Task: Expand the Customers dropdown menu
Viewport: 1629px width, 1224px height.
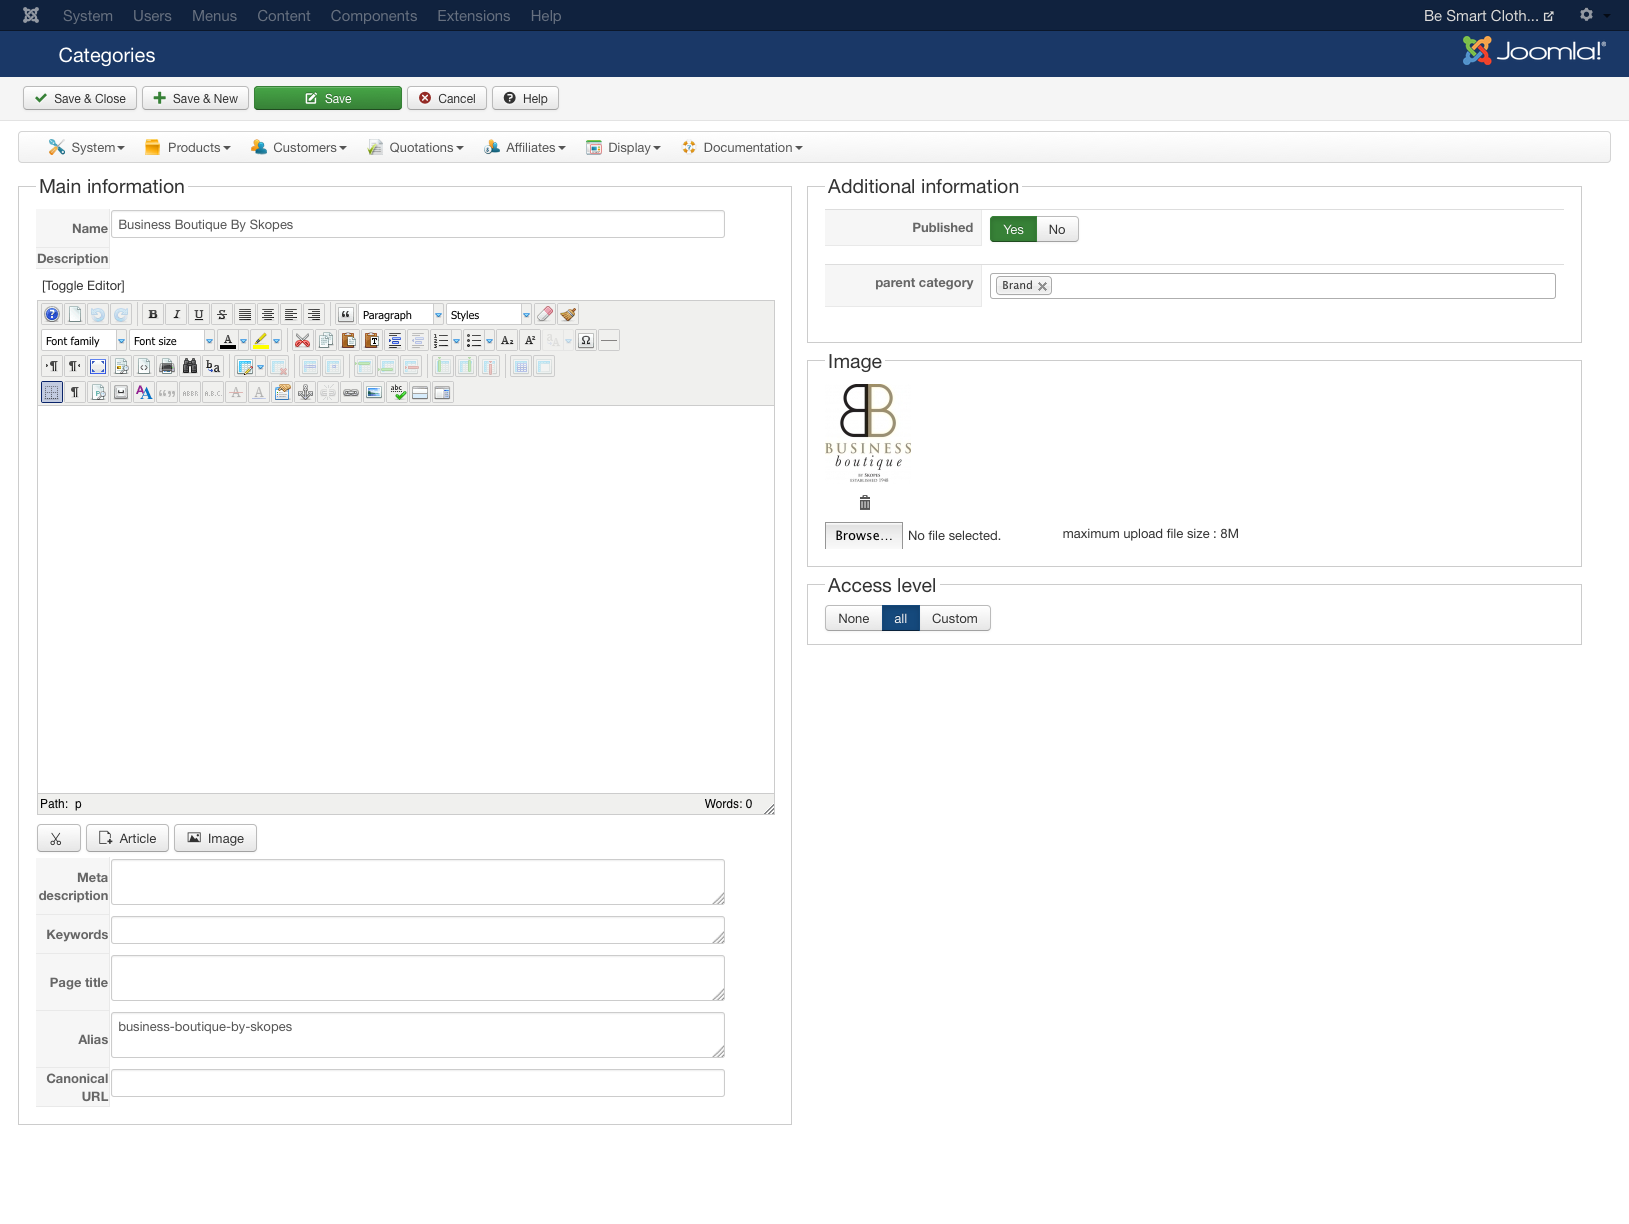Action: (x=299, y=148)
